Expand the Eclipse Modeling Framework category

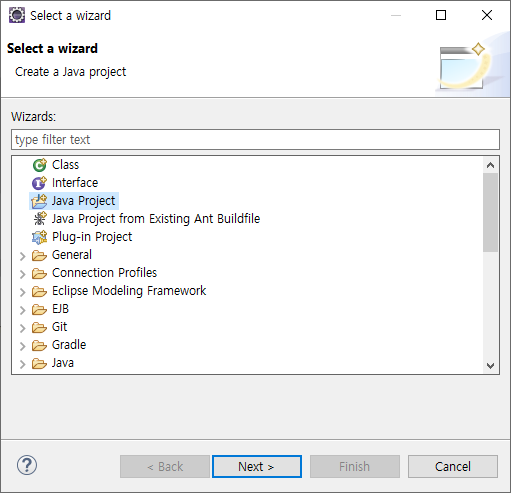point(22,292)
